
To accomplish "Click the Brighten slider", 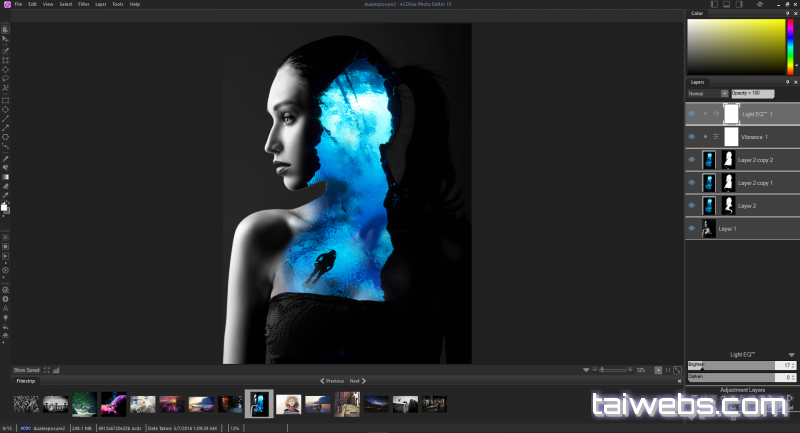I will pos(740,366).
